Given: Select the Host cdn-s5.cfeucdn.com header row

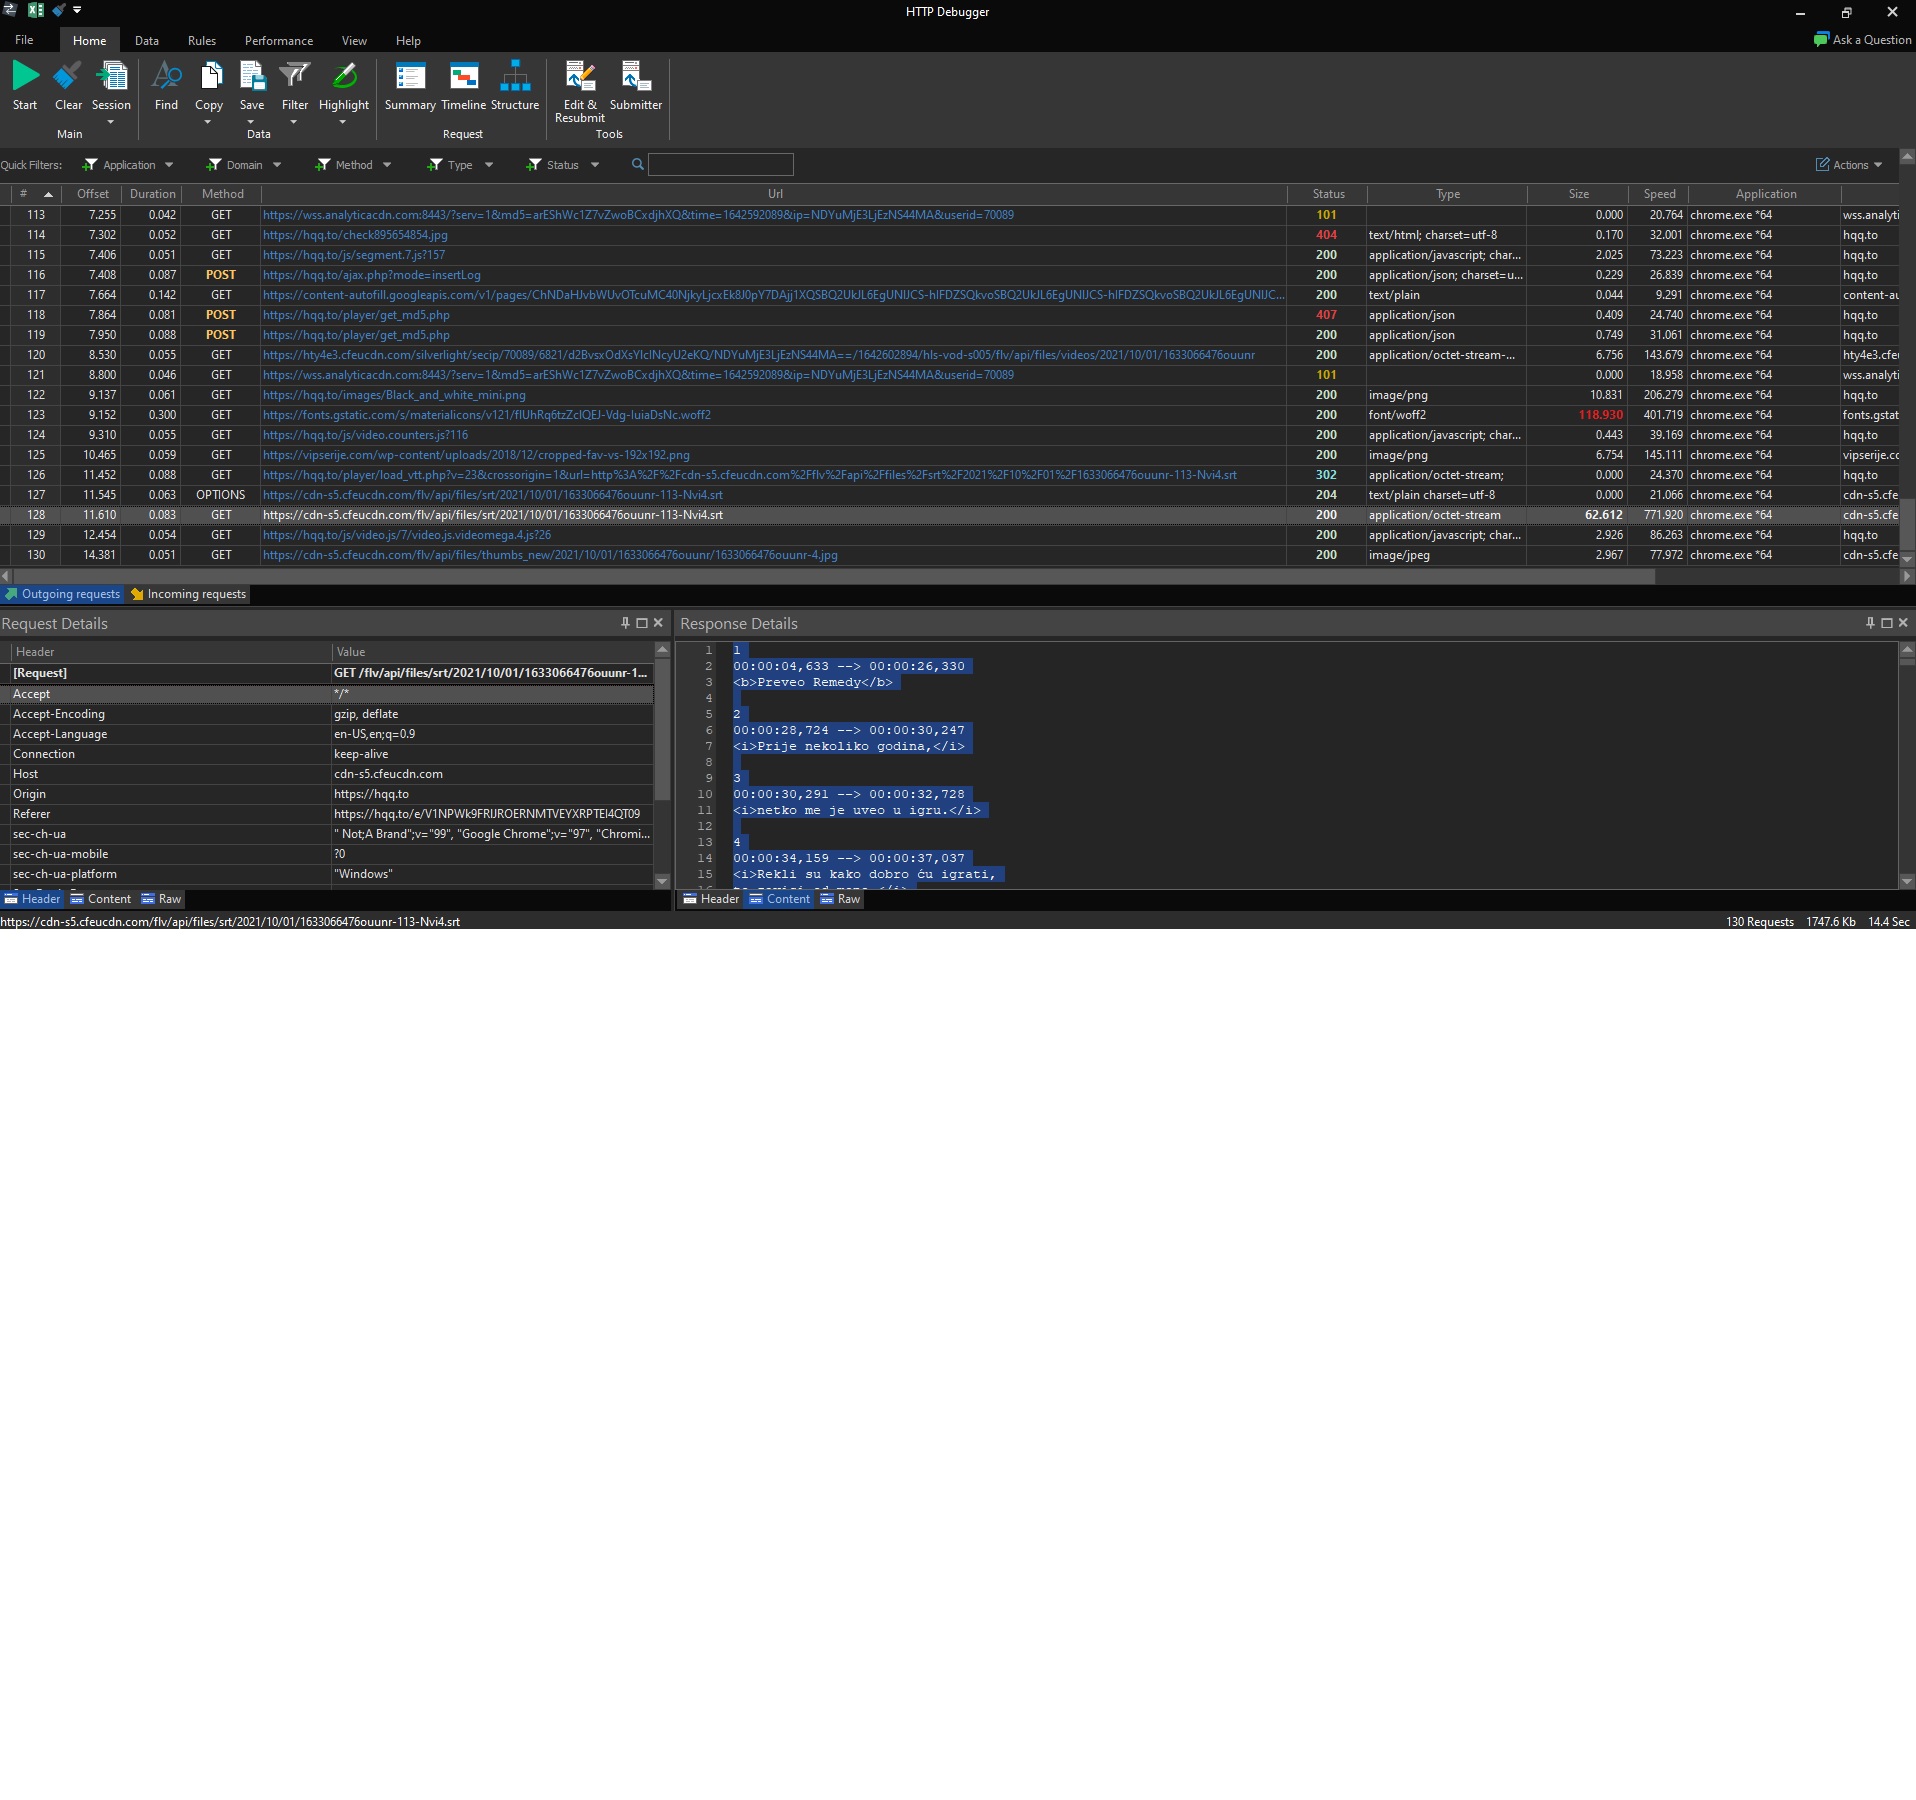Looking at the screenshot, I should pos(331,774).
